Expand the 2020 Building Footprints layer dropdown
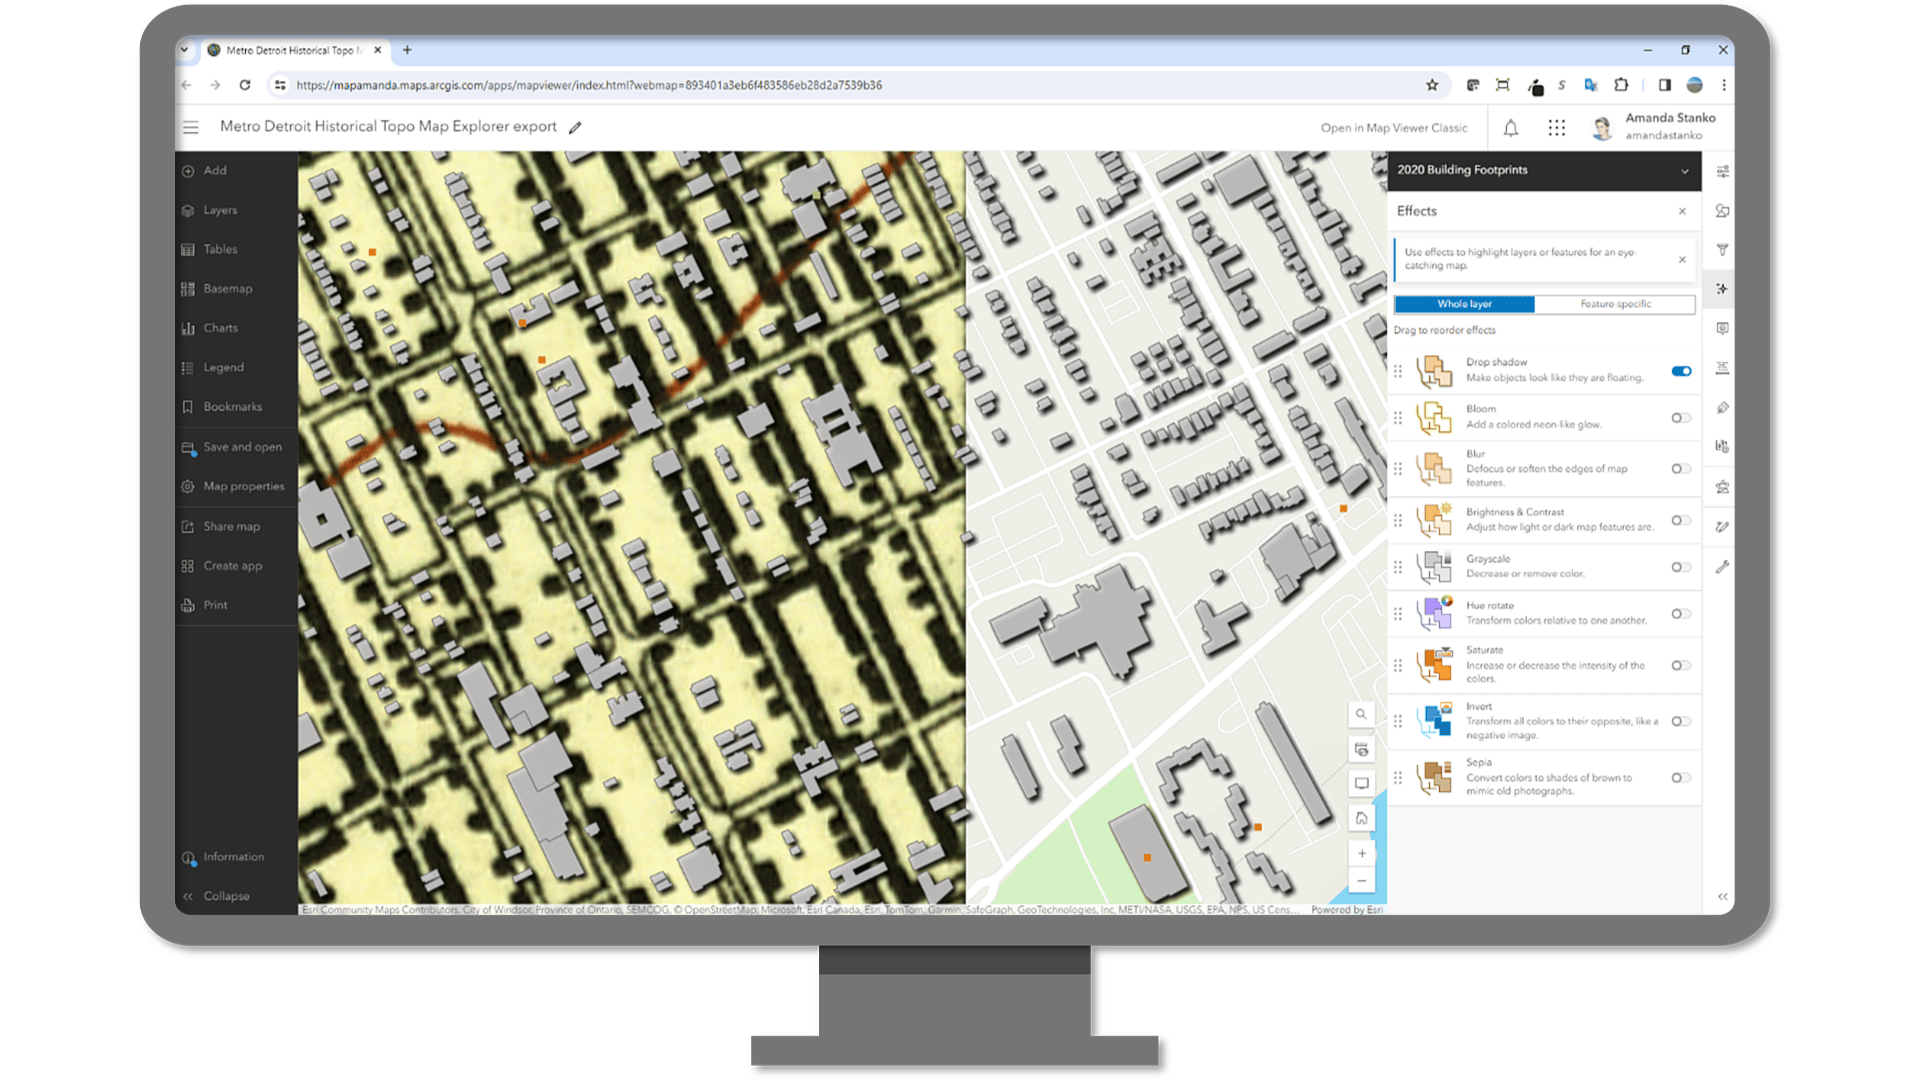This screenshot has height=1080, width=1920. pyautogui.click(x=1684, y=171)
